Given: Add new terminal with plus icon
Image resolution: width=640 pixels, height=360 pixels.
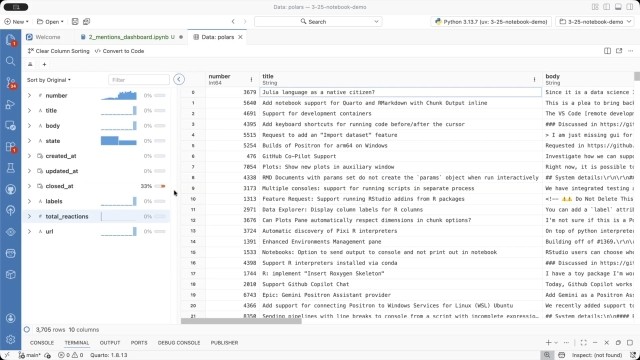Looking at the screenshot, I should [549, 343].
